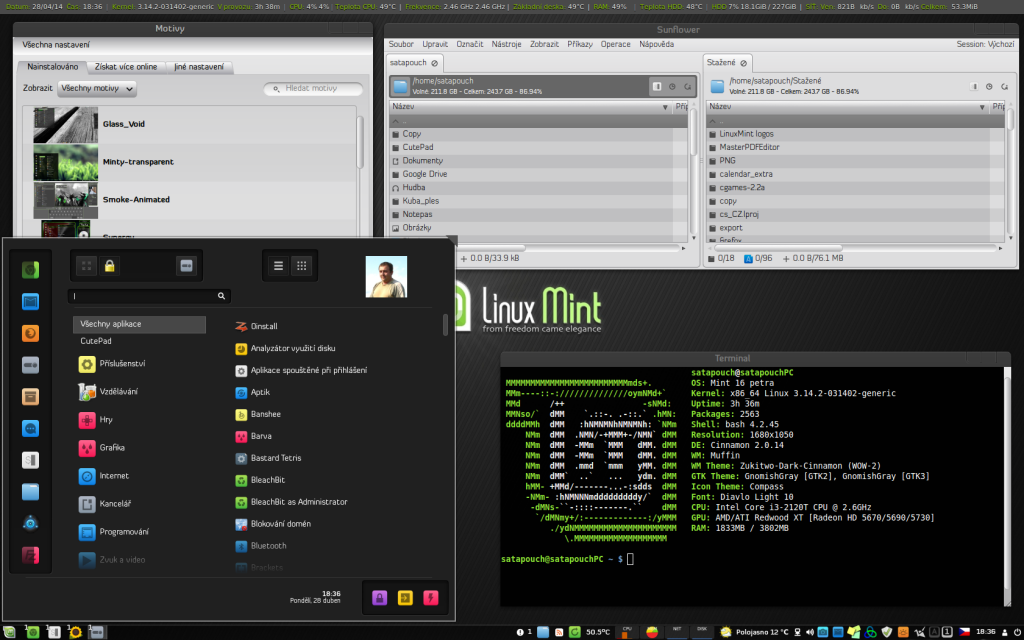Screen dimensions: 1024x640
Task: Switch to the Jiné nastavení tab
Action: coord(199,67)
